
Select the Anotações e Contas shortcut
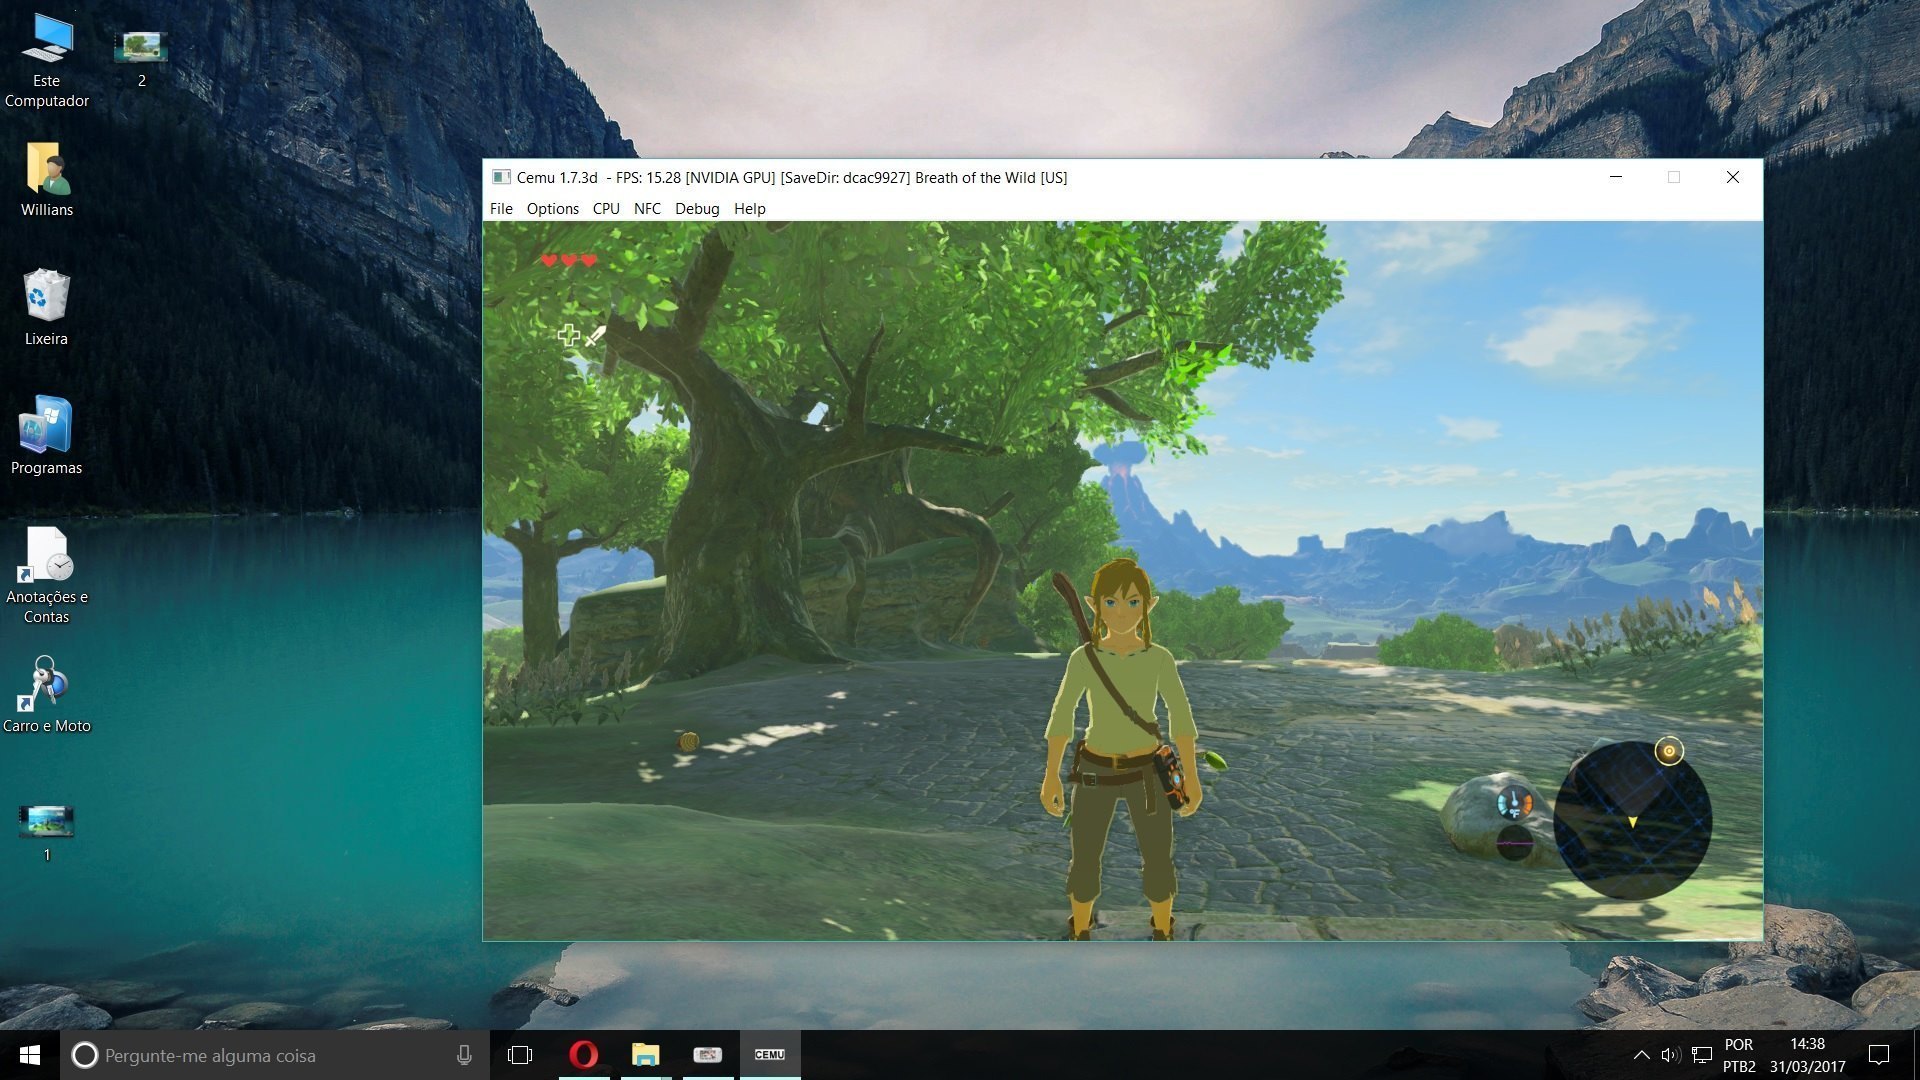[x=46, y=575]
